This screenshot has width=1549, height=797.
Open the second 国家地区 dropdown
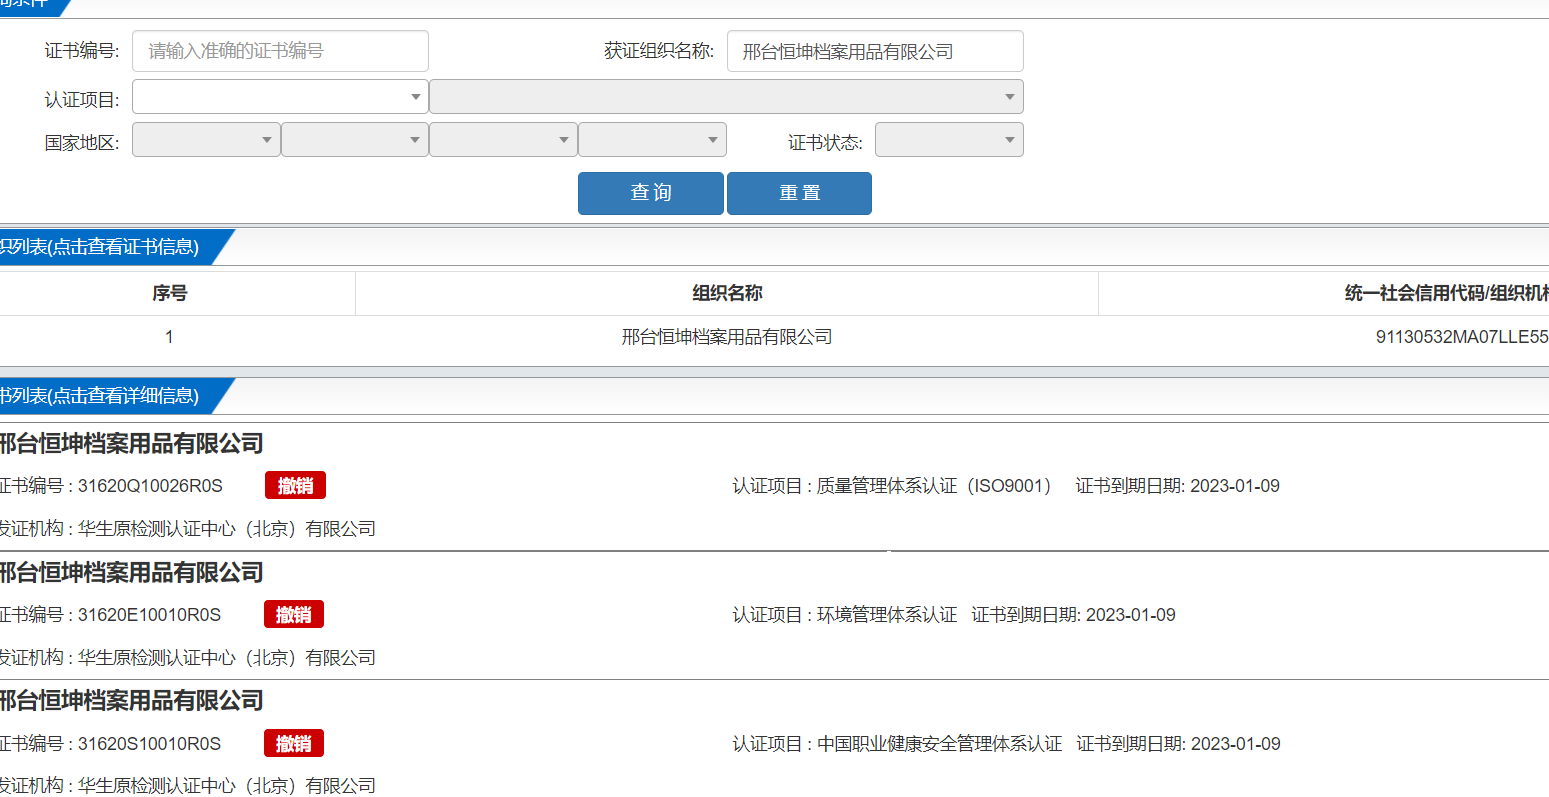(x=355, y=140)
